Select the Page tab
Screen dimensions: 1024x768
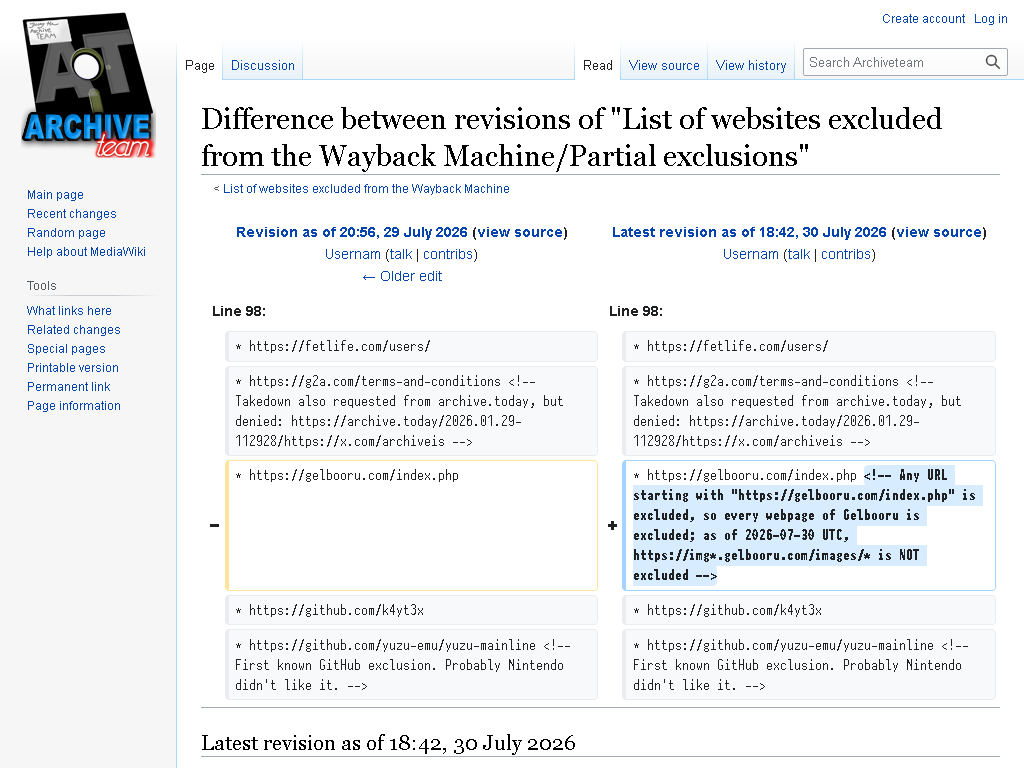199,65
